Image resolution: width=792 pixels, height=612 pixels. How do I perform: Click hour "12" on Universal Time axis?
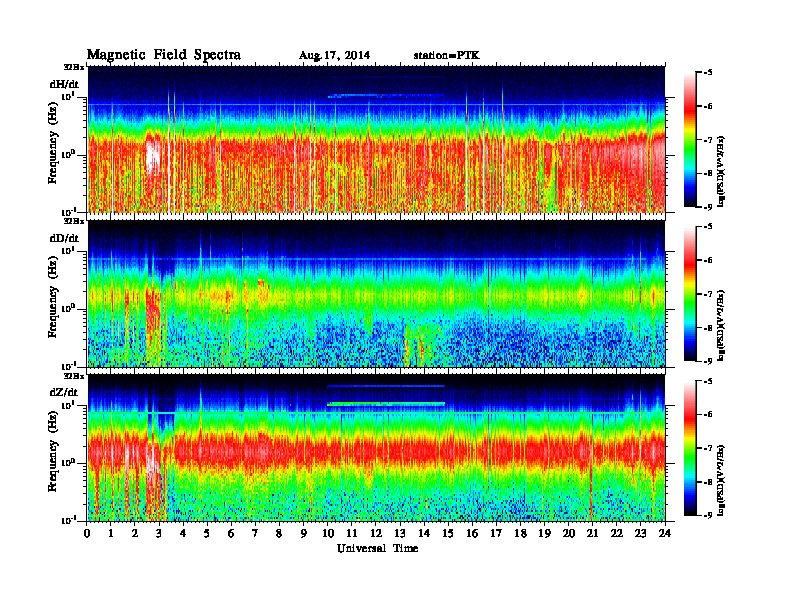click(x=376, y=533)
